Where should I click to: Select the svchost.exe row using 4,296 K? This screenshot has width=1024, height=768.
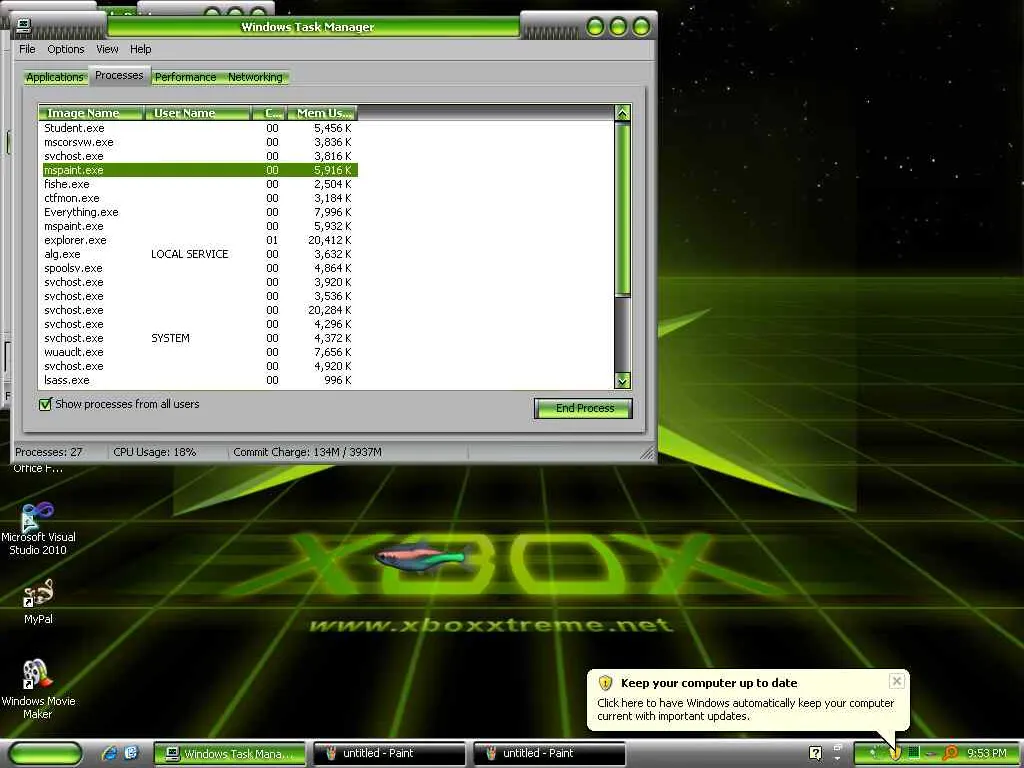[x=199, y=325]
